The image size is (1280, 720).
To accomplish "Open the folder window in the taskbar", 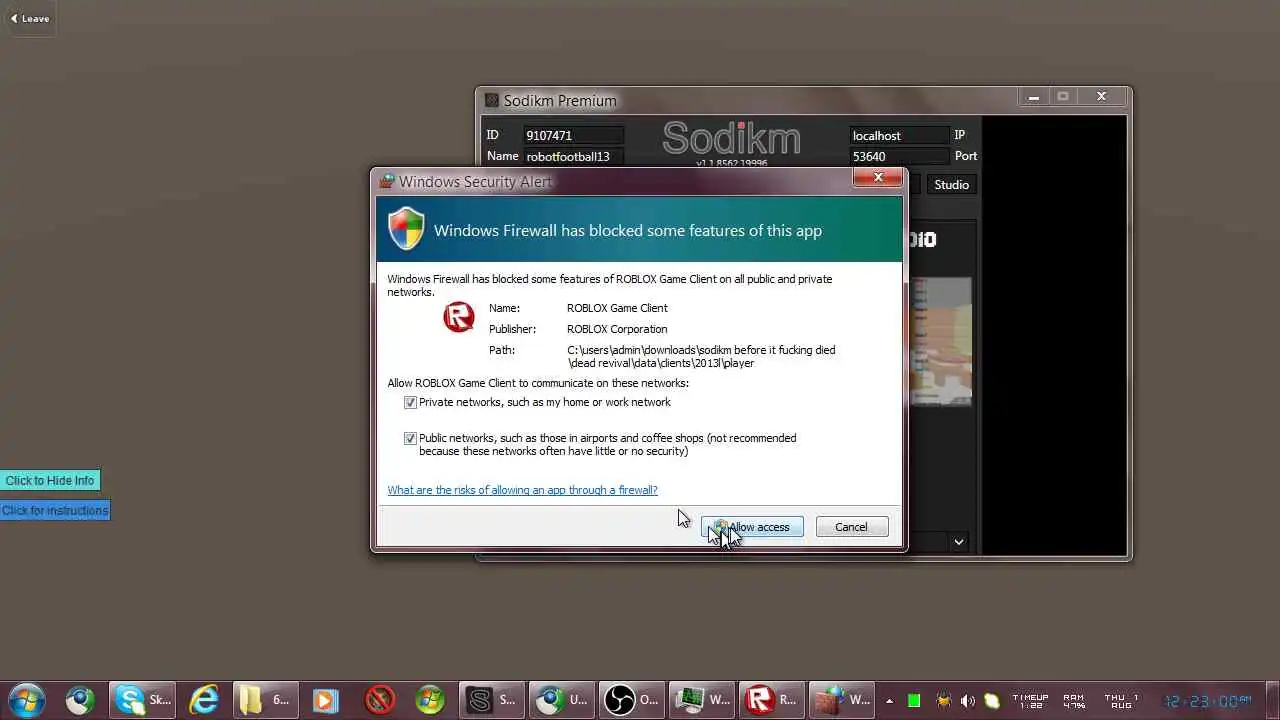I will click(265, 700).
